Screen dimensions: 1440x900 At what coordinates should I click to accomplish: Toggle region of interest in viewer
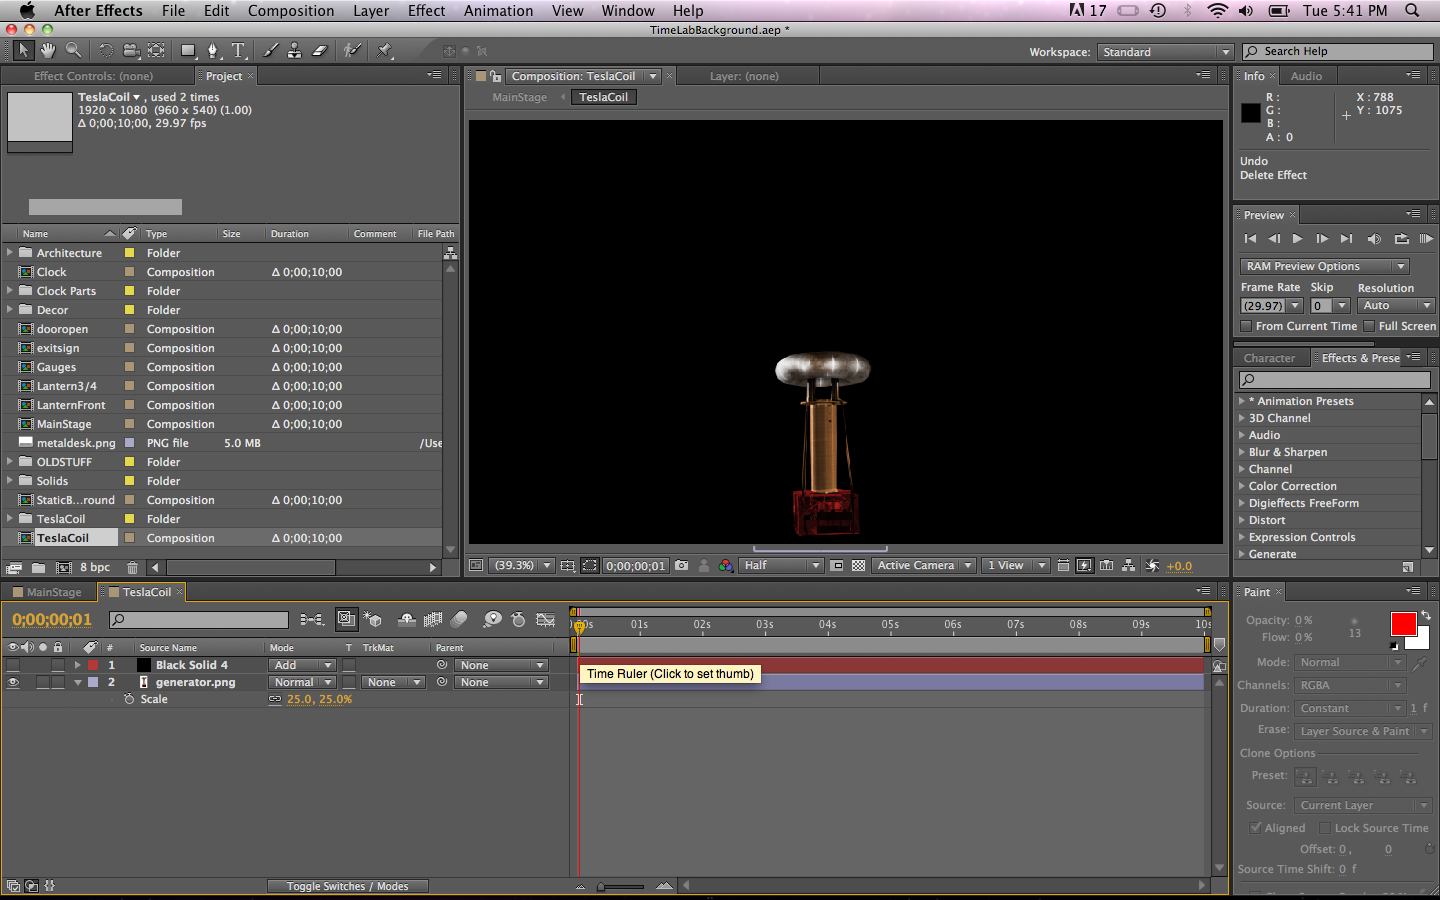[x=837, y=566]
